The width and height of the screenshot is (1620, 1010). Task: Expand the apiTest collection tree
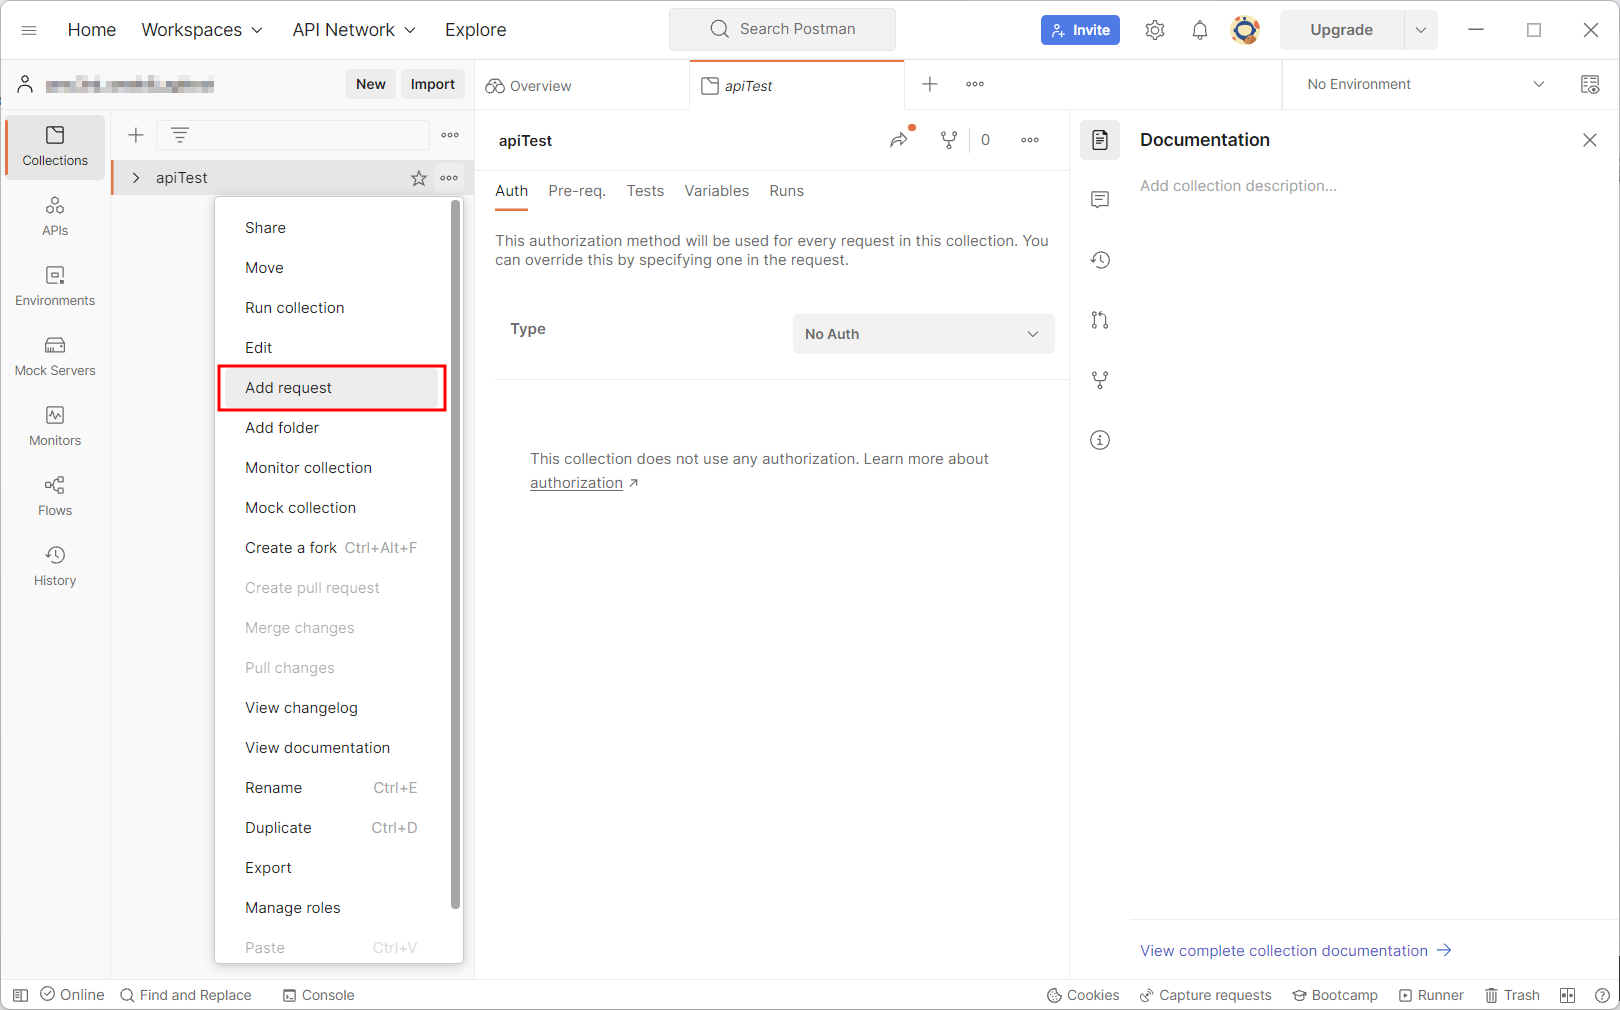(x=136, y=178)
